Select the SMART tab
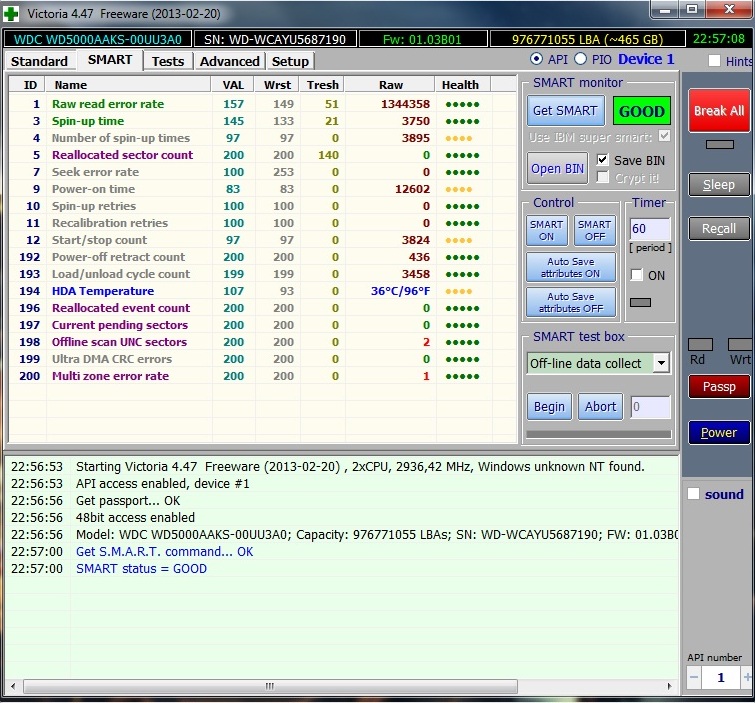The height and width of the screenshot is (703, 755). (x=110, y=60)
